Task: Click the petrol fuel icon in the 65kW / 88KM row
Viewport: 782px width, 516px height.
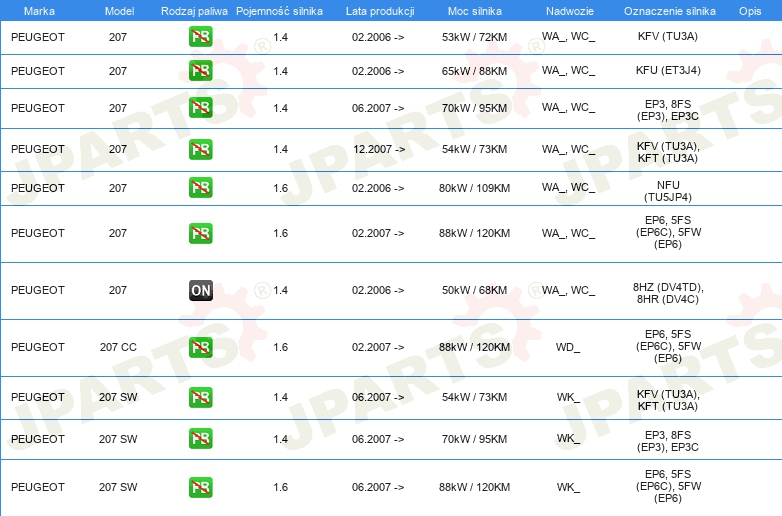Action: 200,71
